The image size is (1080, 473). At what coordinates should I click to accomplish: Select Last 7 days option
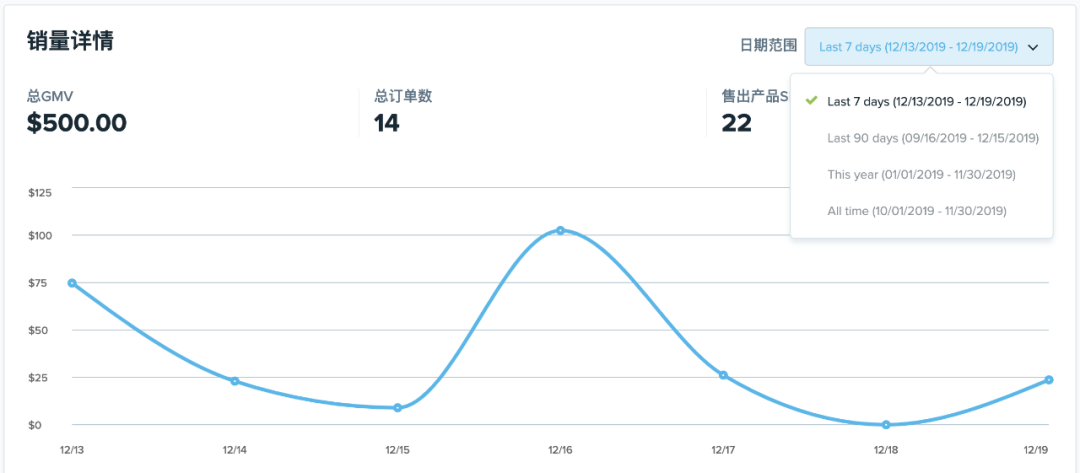point(926,101)
